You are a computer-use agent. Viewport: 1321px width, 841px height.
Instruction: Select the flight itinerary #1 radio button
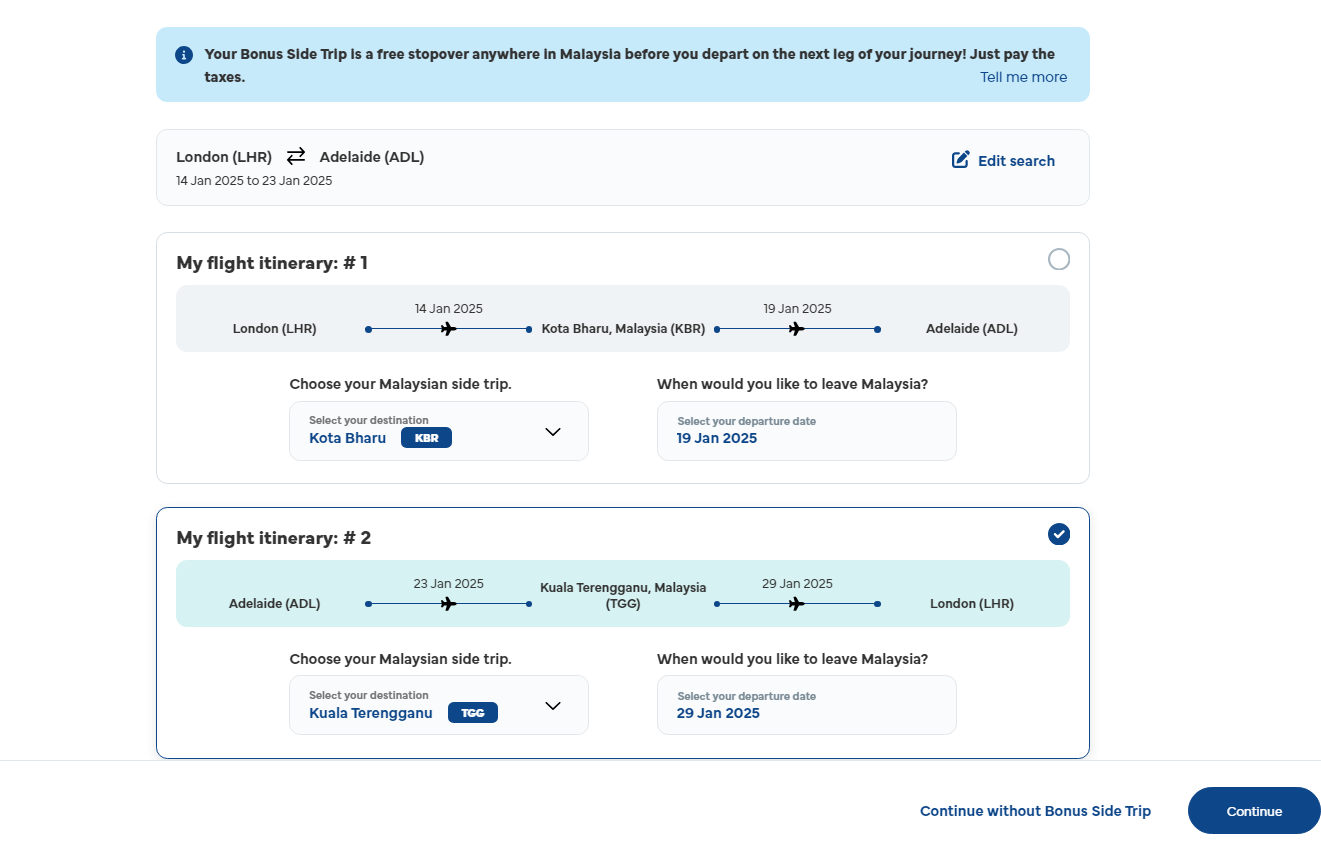(1058, 260)
